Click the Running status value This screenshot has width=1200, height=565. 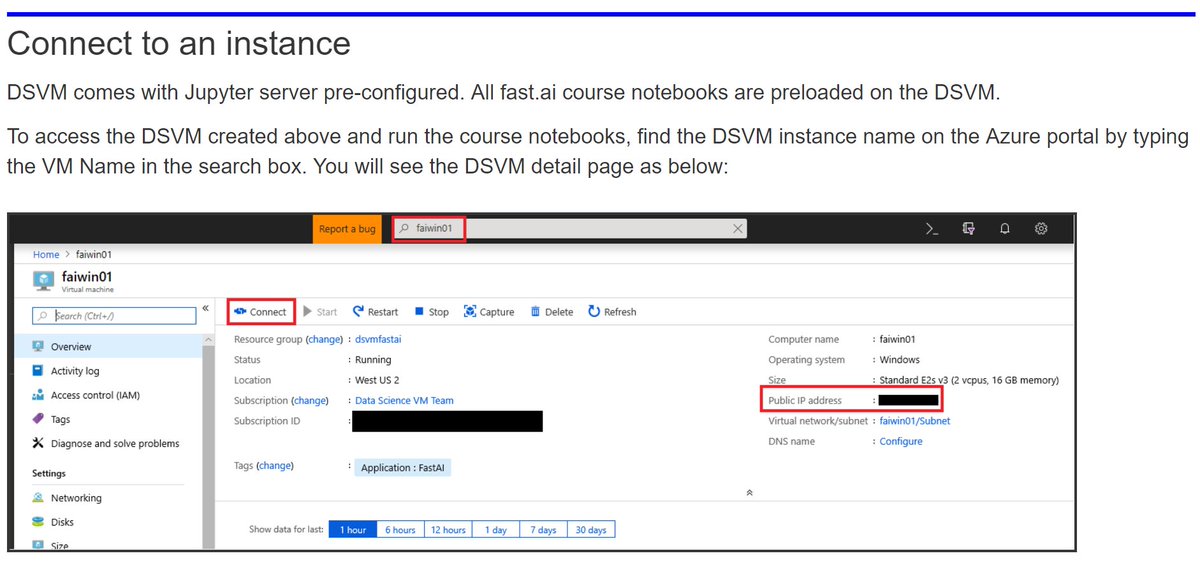coord(373,360)
